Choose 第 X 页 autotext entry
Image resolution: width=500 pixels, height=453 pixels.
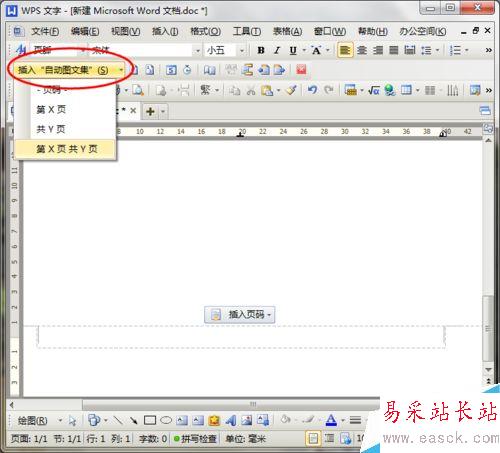coord(65,109)
